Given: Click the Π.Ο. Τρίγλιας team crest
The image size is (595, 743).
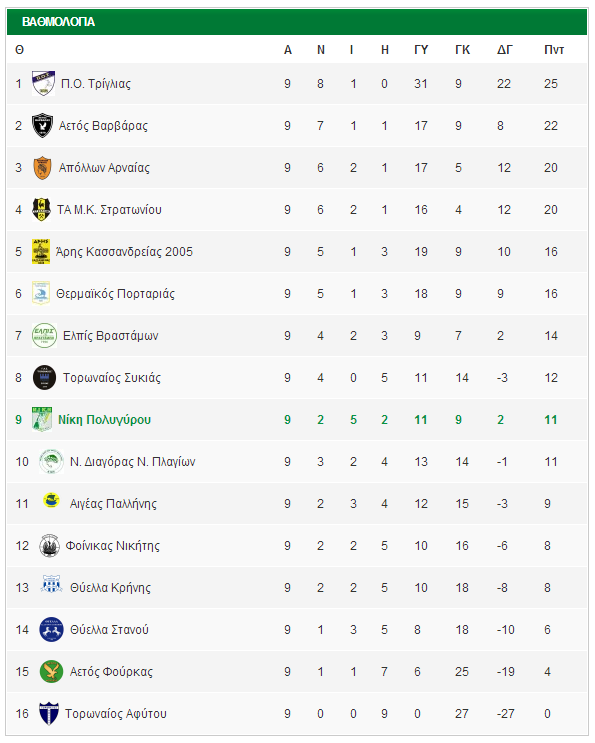Looking at the screenshot, I should 43,83.
